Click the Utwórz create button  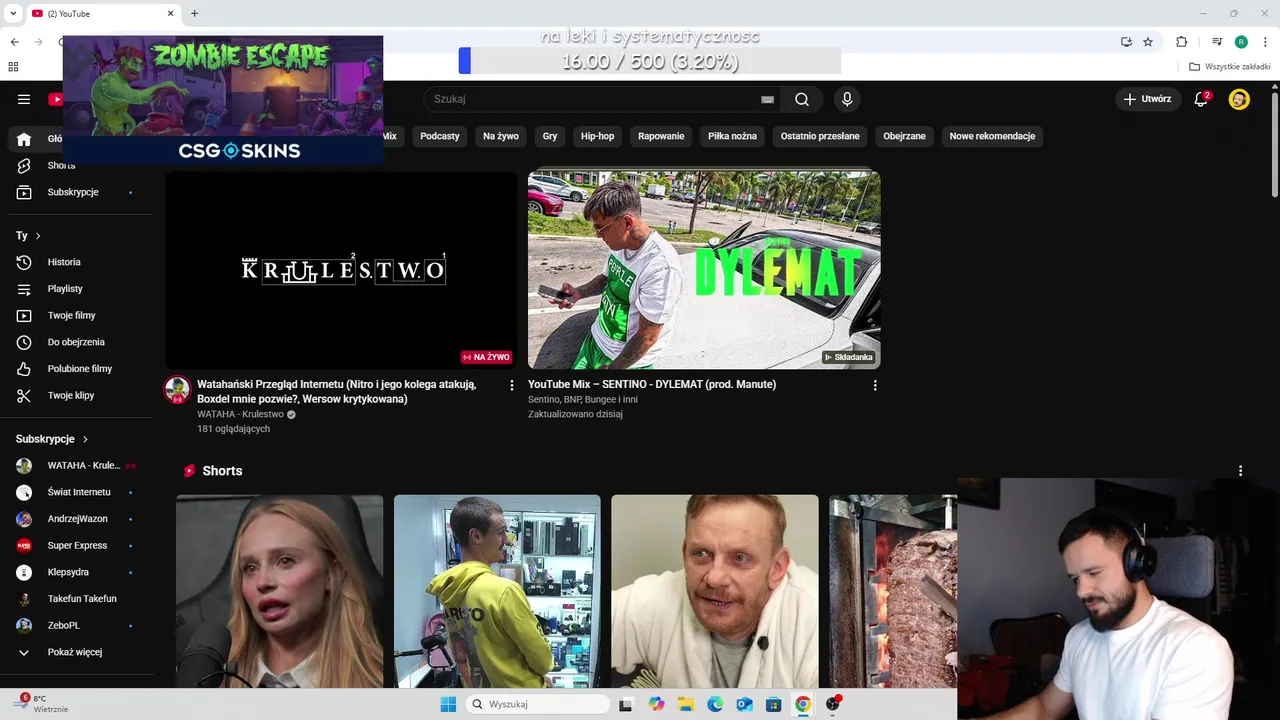pos(1148,99)
